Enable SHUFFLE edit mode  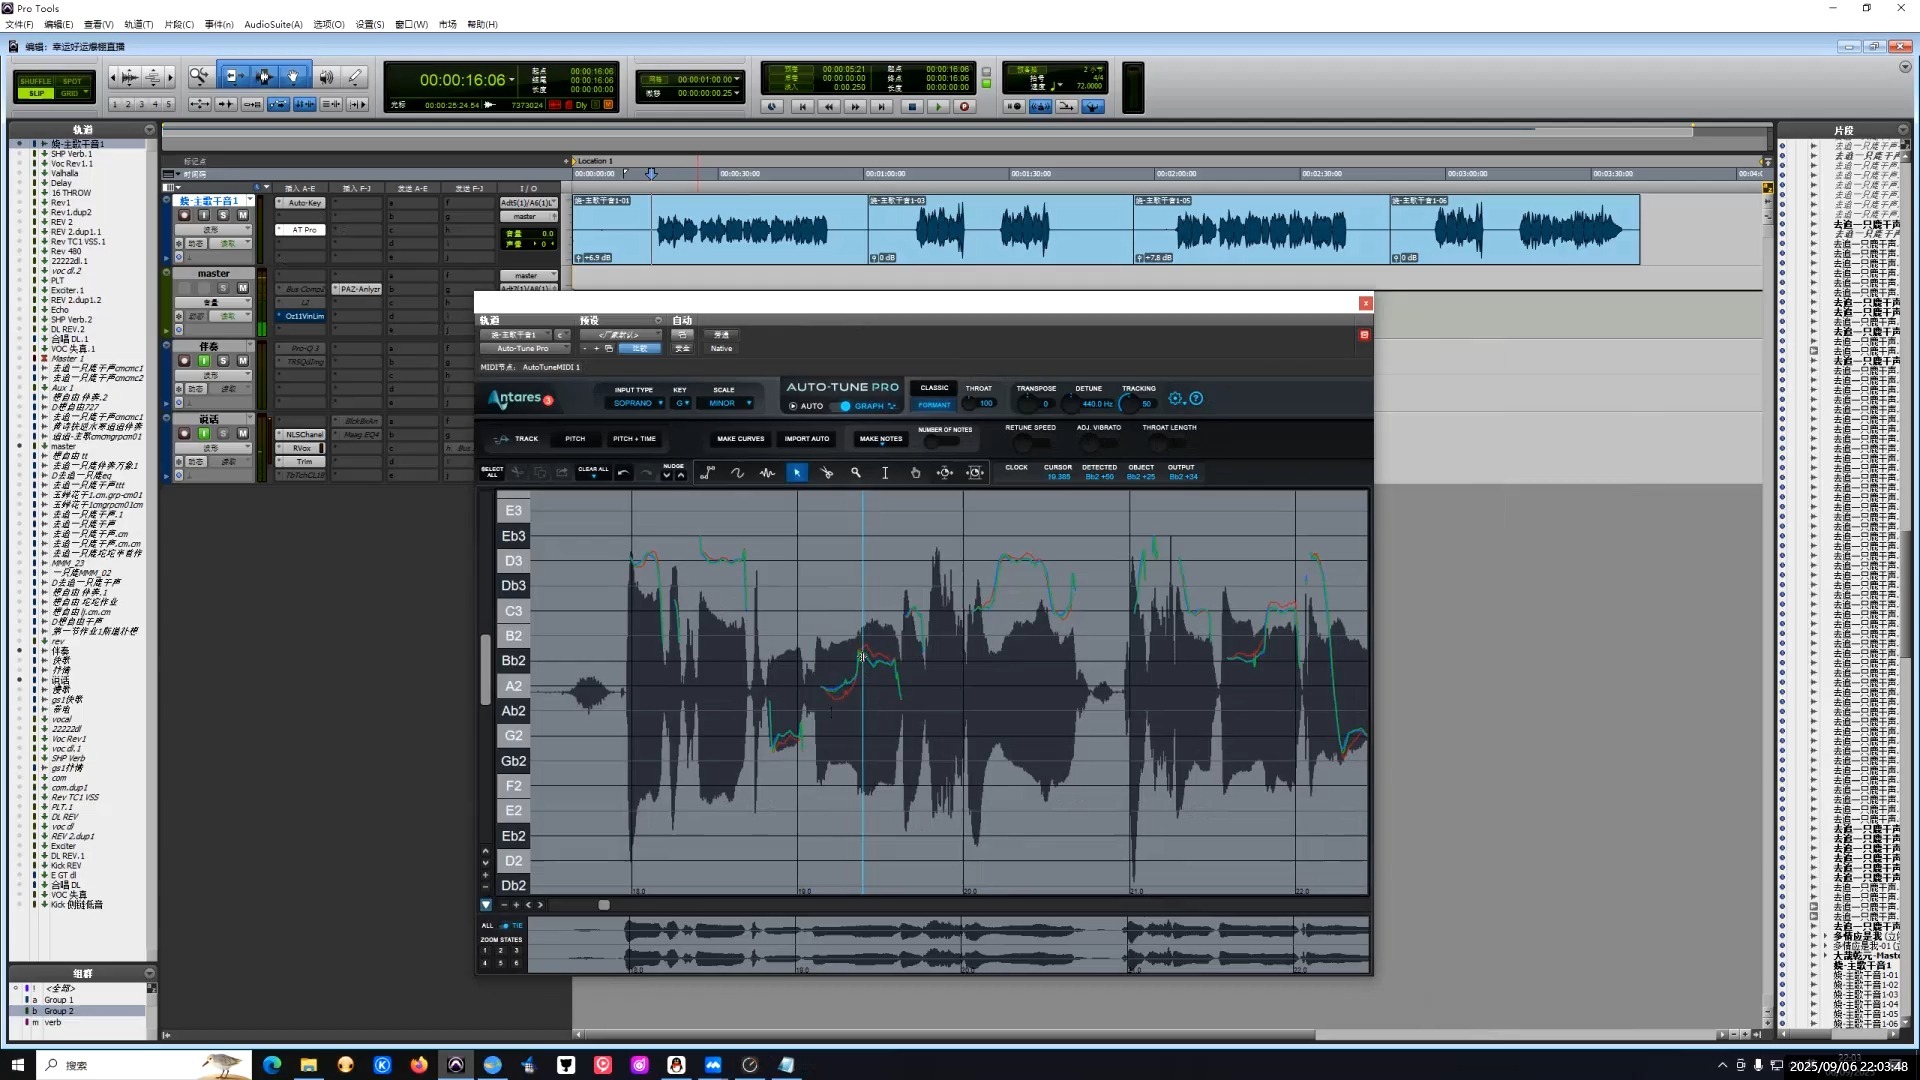coord(36,81)
